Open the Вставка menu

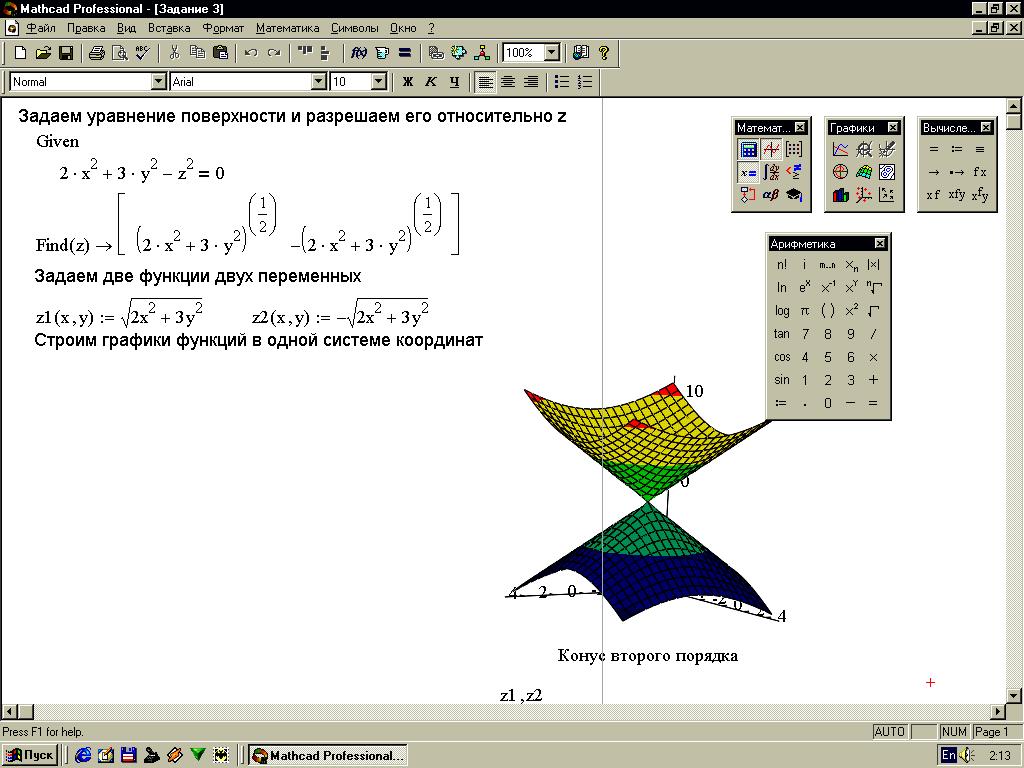click(169, 28)
